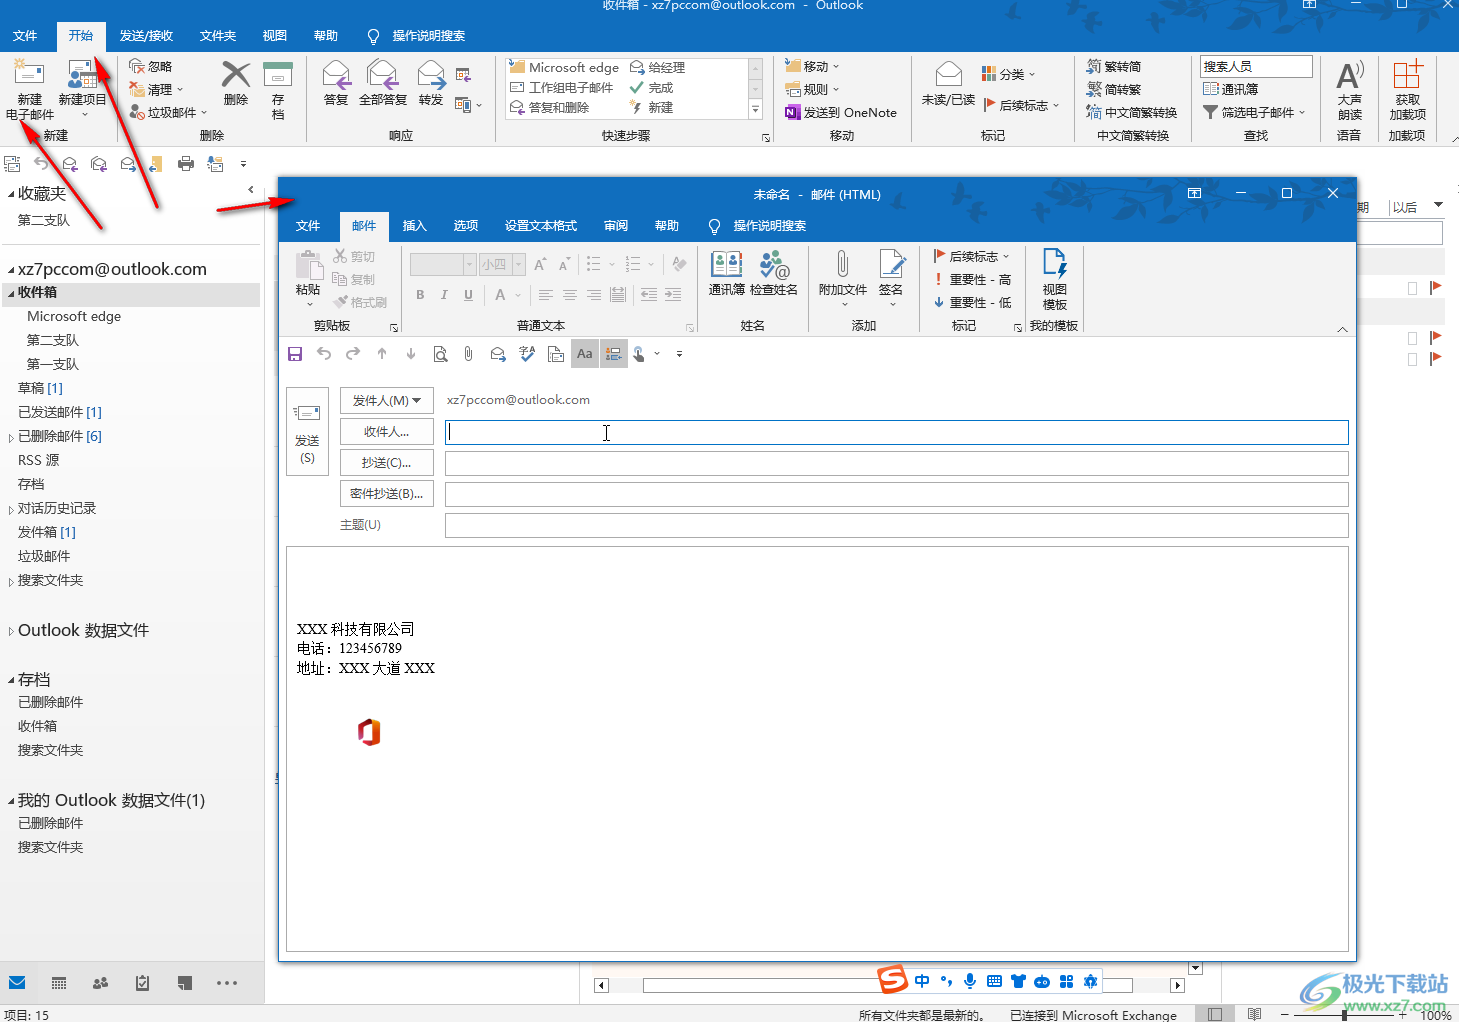Click the 抄送(C)... button

click(387, 462)
